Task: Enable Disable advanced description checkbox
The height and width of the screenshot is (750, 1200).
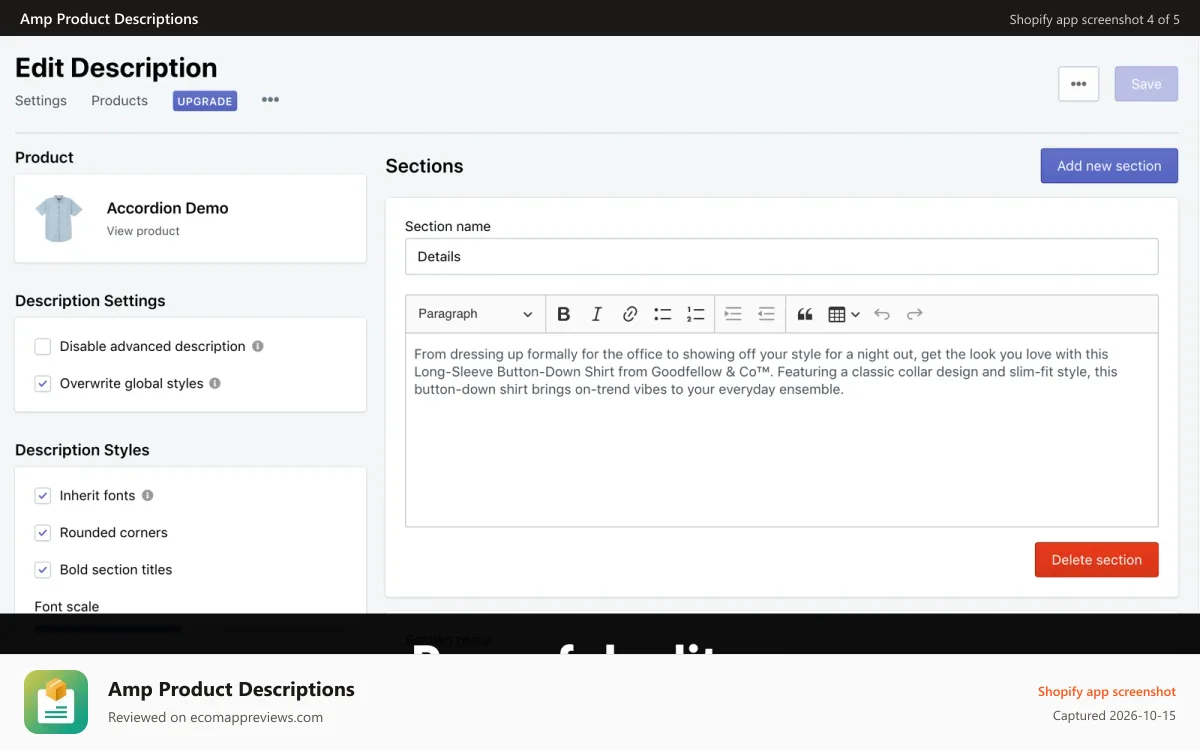Action: click(43, 346)
